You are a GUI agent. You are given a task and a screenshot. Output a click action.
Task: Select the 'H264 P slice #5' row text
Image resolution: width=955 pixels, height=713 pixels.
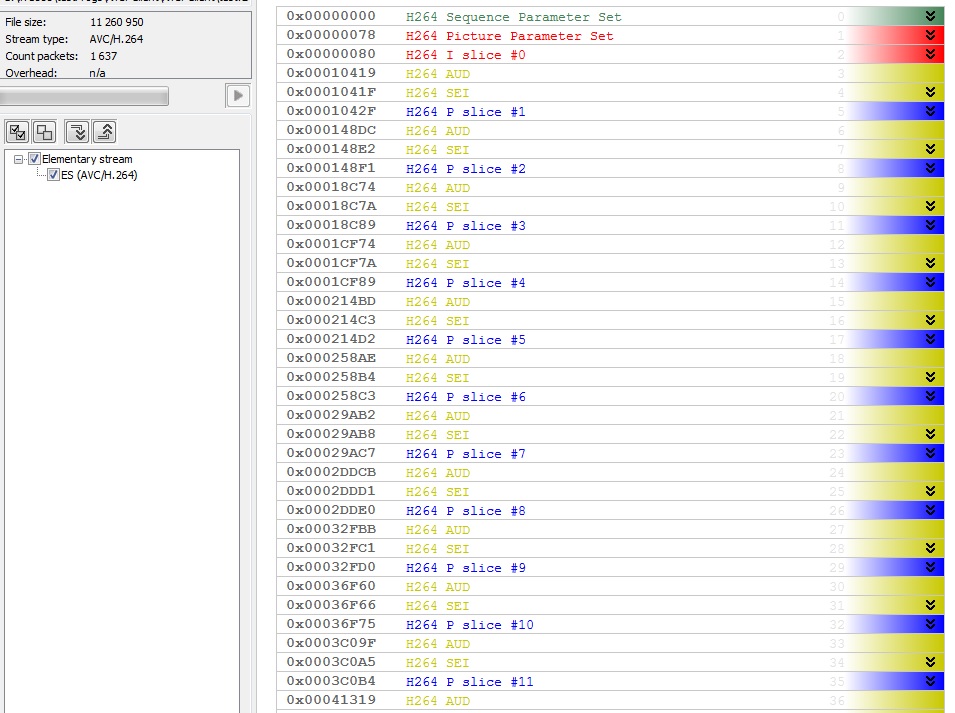coord(465,340)
